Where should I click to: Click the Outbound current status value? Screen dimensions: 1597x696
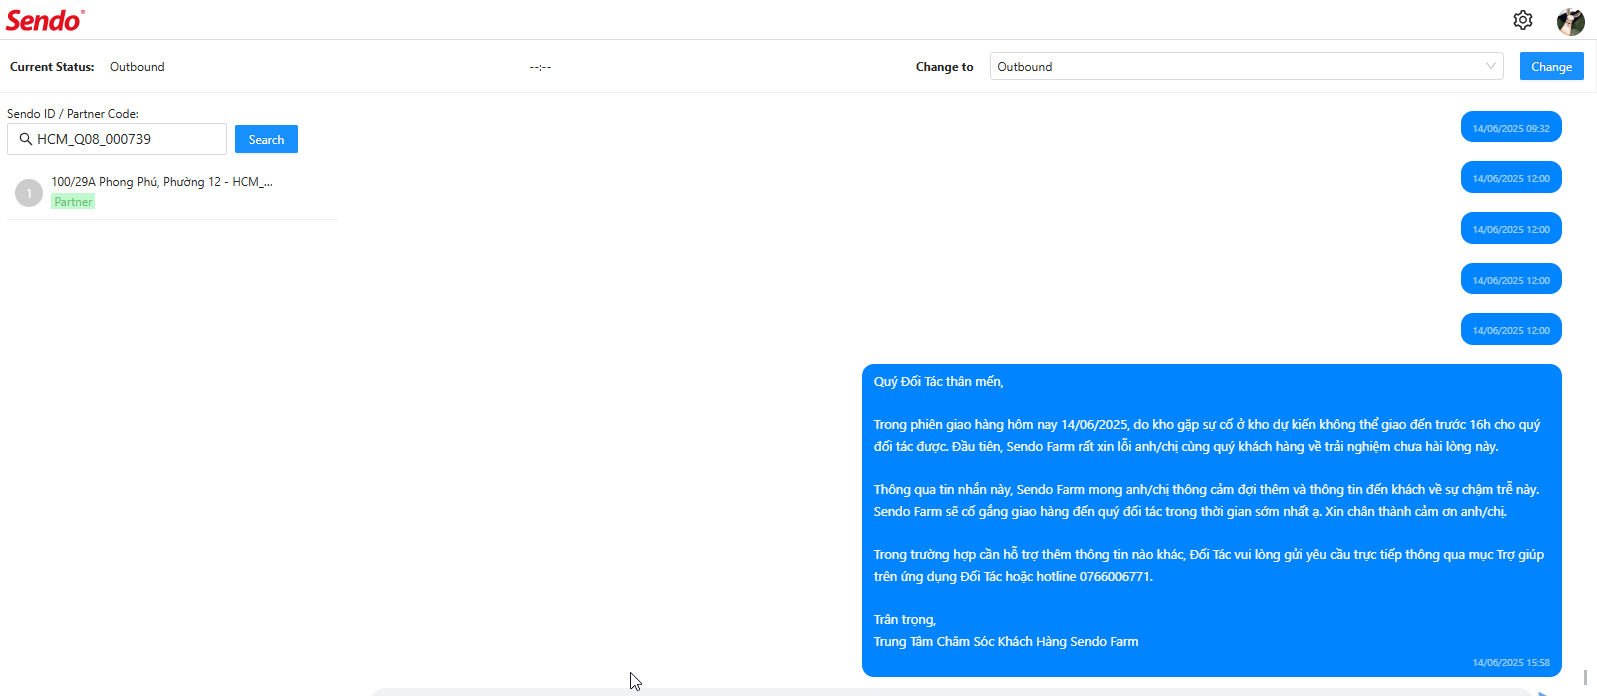[x=137, y=67]
